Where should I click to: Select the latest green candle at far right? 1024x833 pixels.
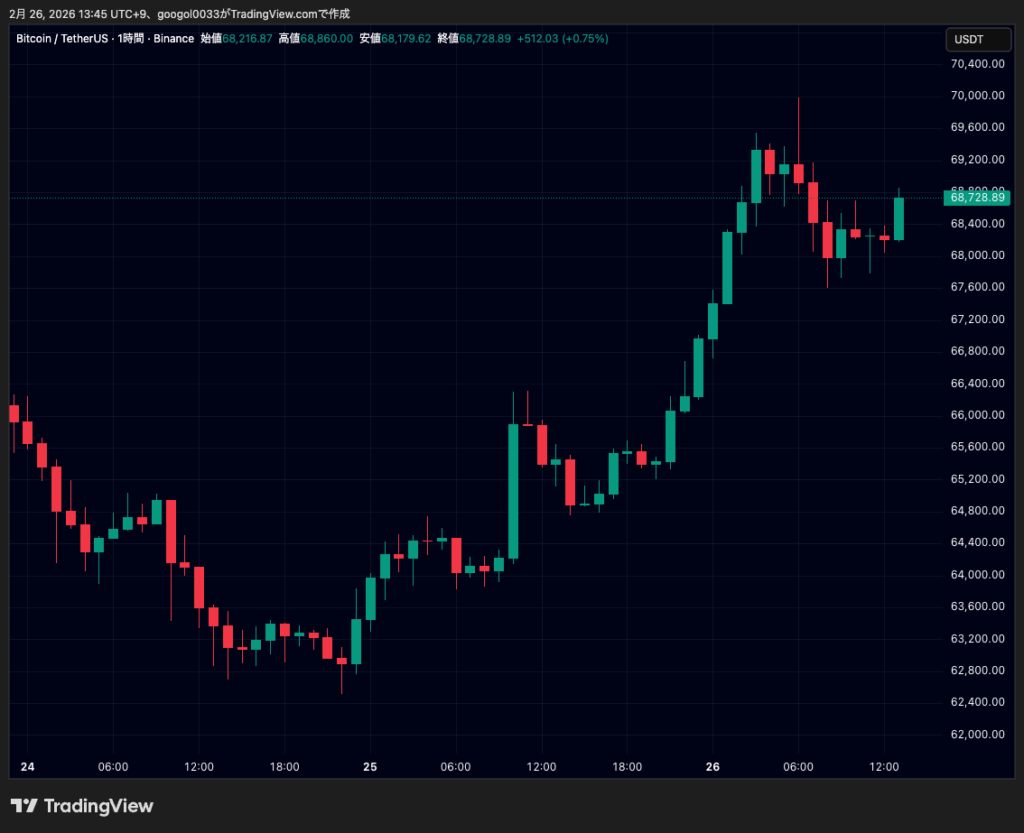coord(899,218)
